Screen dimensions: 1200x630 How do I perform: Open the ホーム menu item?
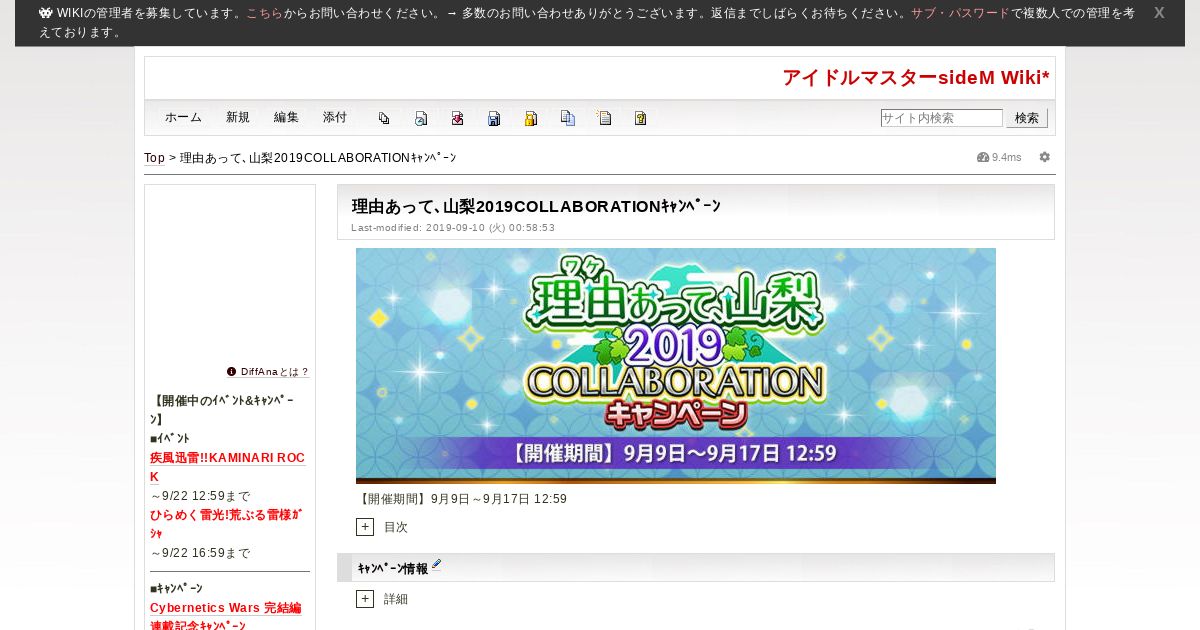click(183, 117)
